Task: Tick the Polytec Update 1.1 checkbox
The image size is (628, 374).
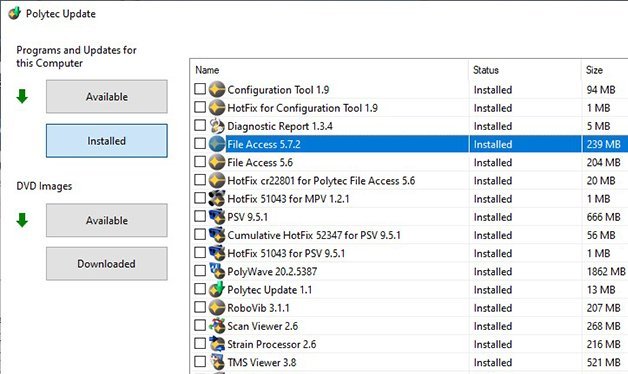Action: pos(200,289)
